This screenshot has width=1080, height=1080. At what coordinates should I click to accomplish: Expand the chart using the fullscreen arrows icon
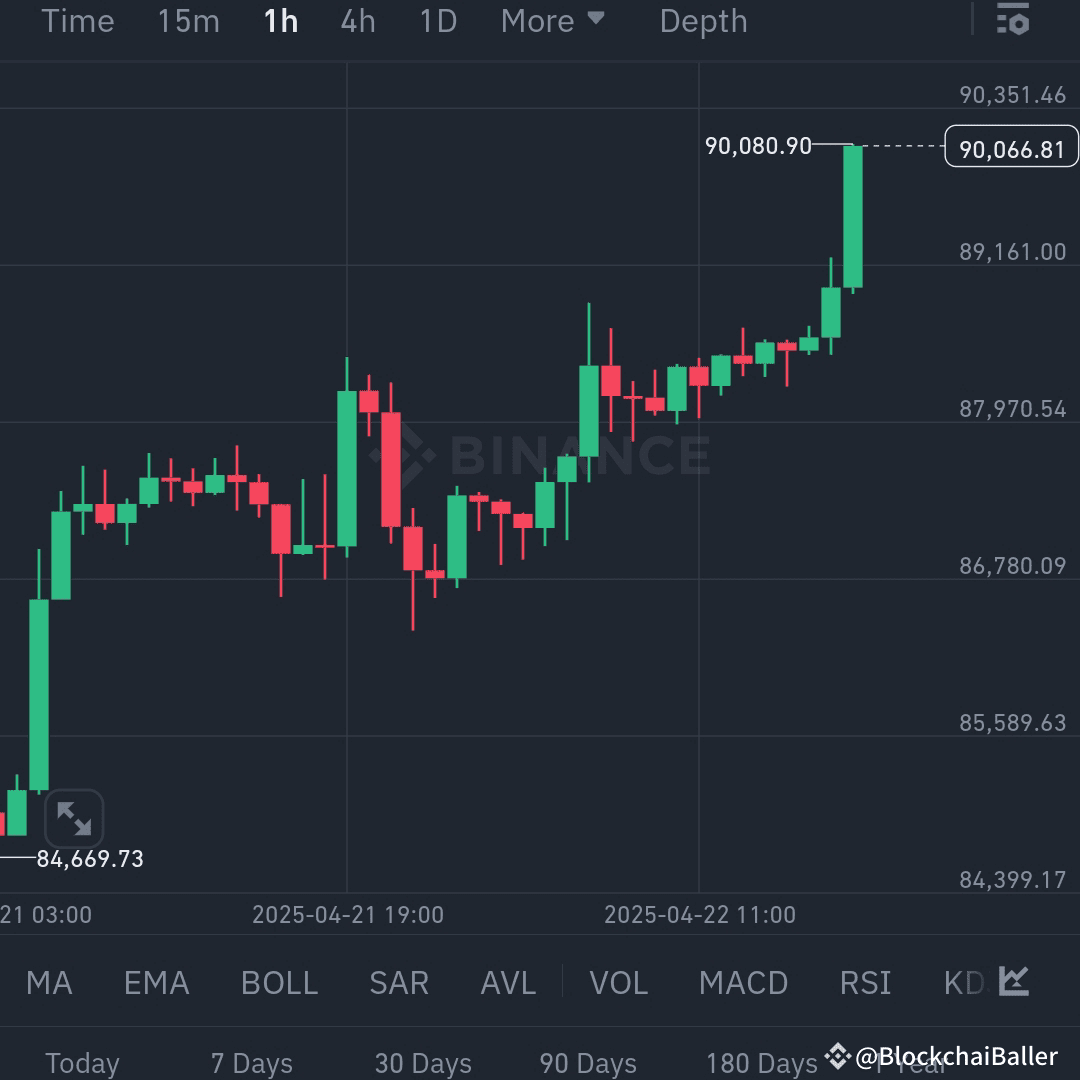click(76, 818)
